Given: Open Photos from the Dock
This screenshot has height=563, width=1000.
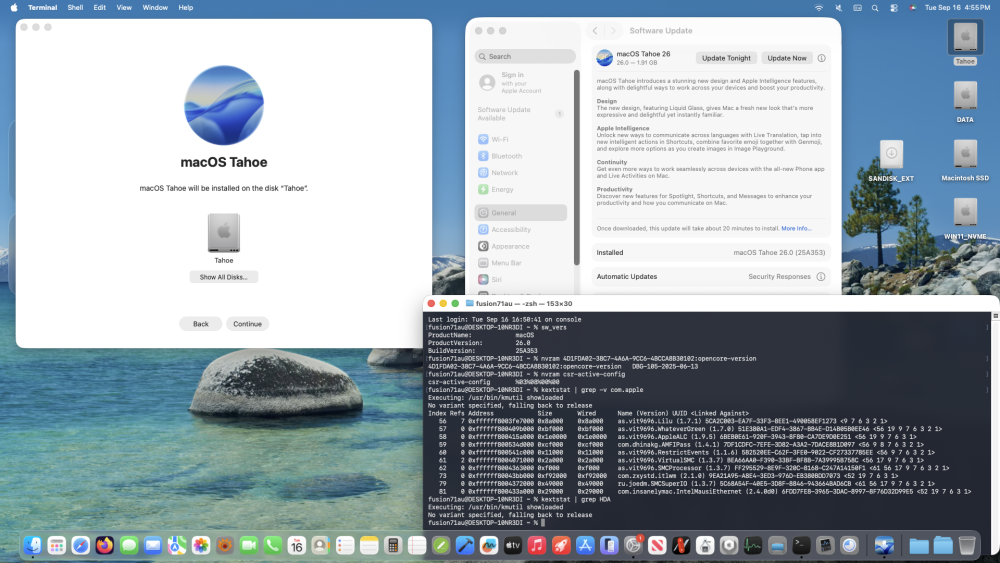Looking at the screenshot, I should point(201,545).
